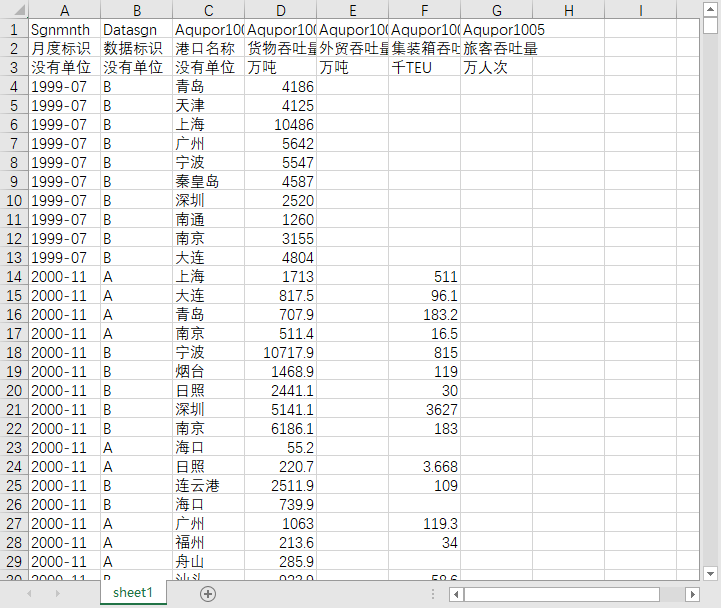Go to previous sheet navigation arrow

29,594
